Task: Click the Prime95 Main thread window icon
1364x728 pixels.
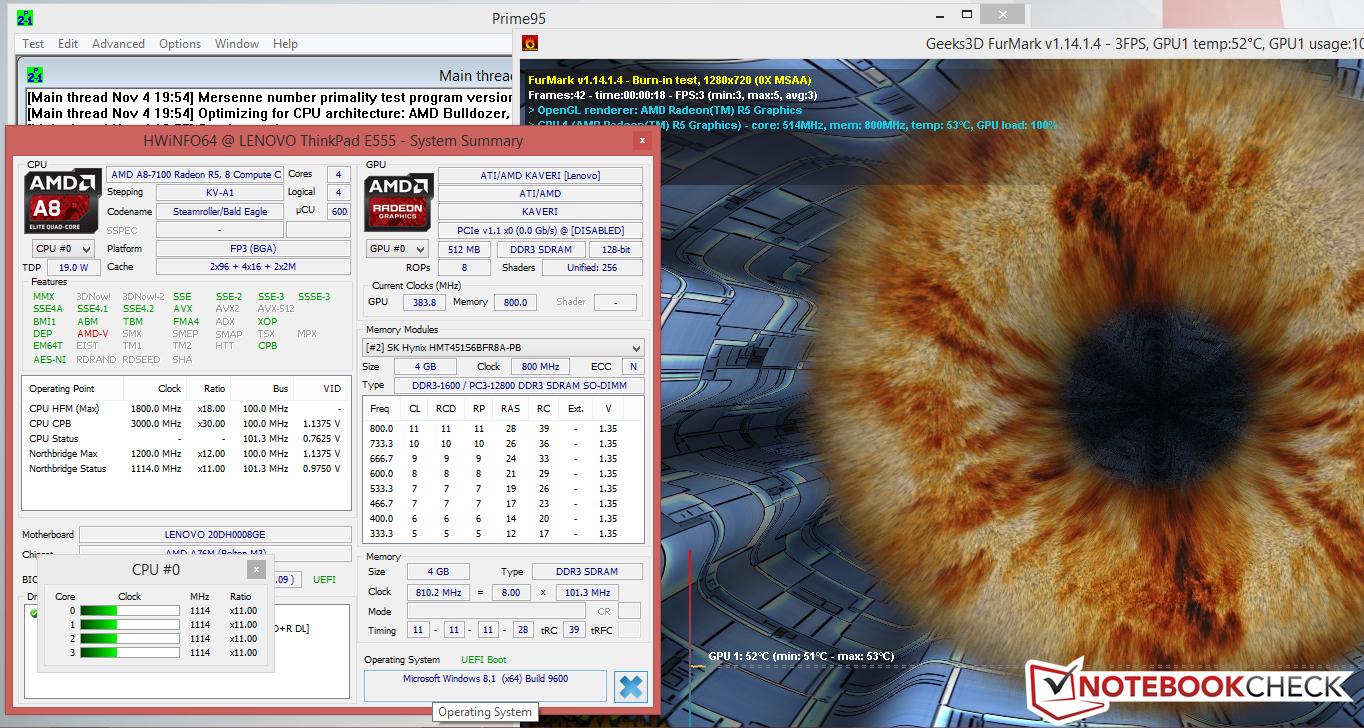Action: [x=35, y=76]
